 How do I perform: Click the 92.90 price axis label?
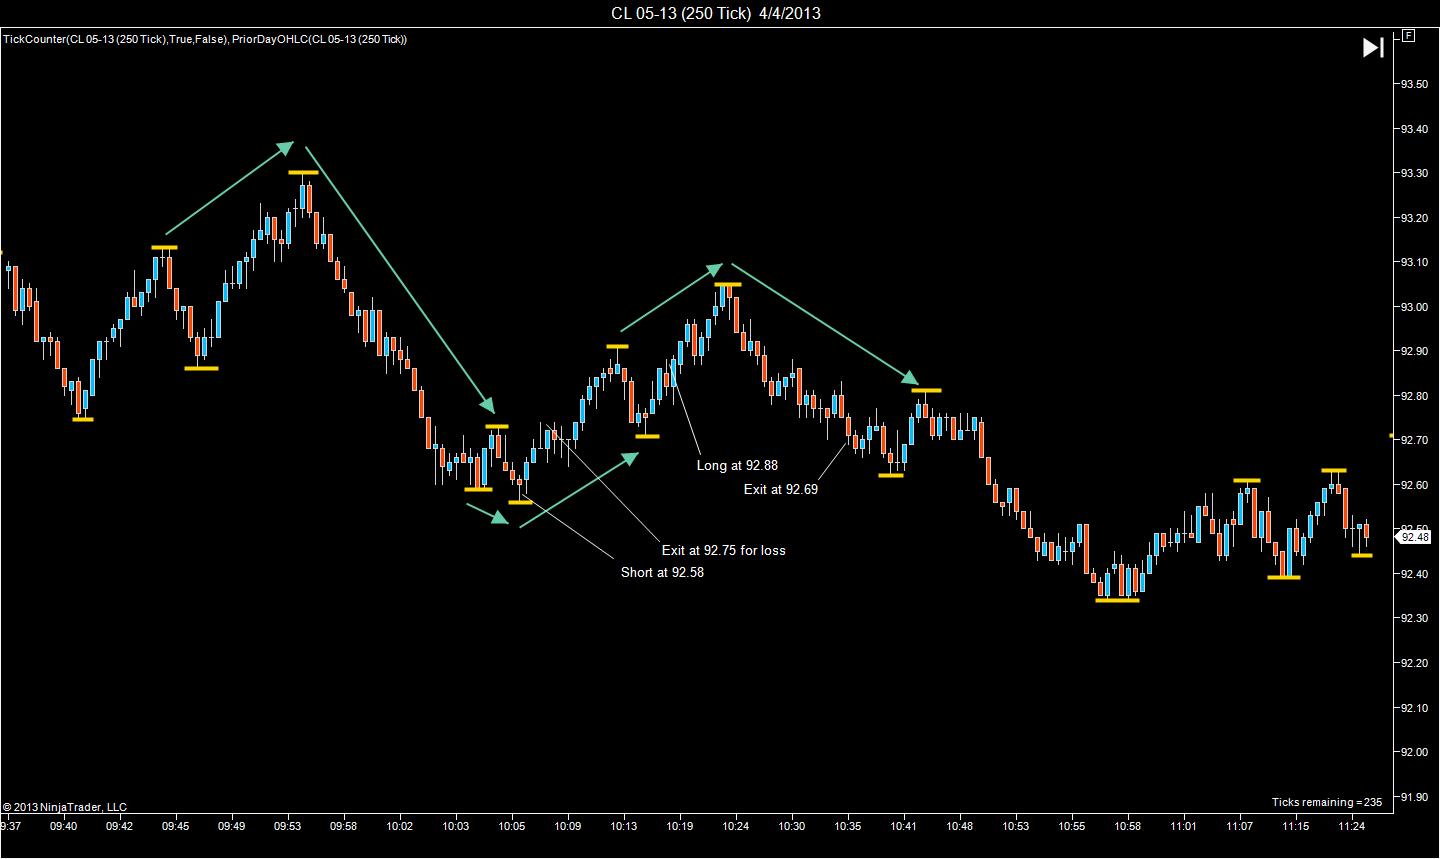[1414, 351]
